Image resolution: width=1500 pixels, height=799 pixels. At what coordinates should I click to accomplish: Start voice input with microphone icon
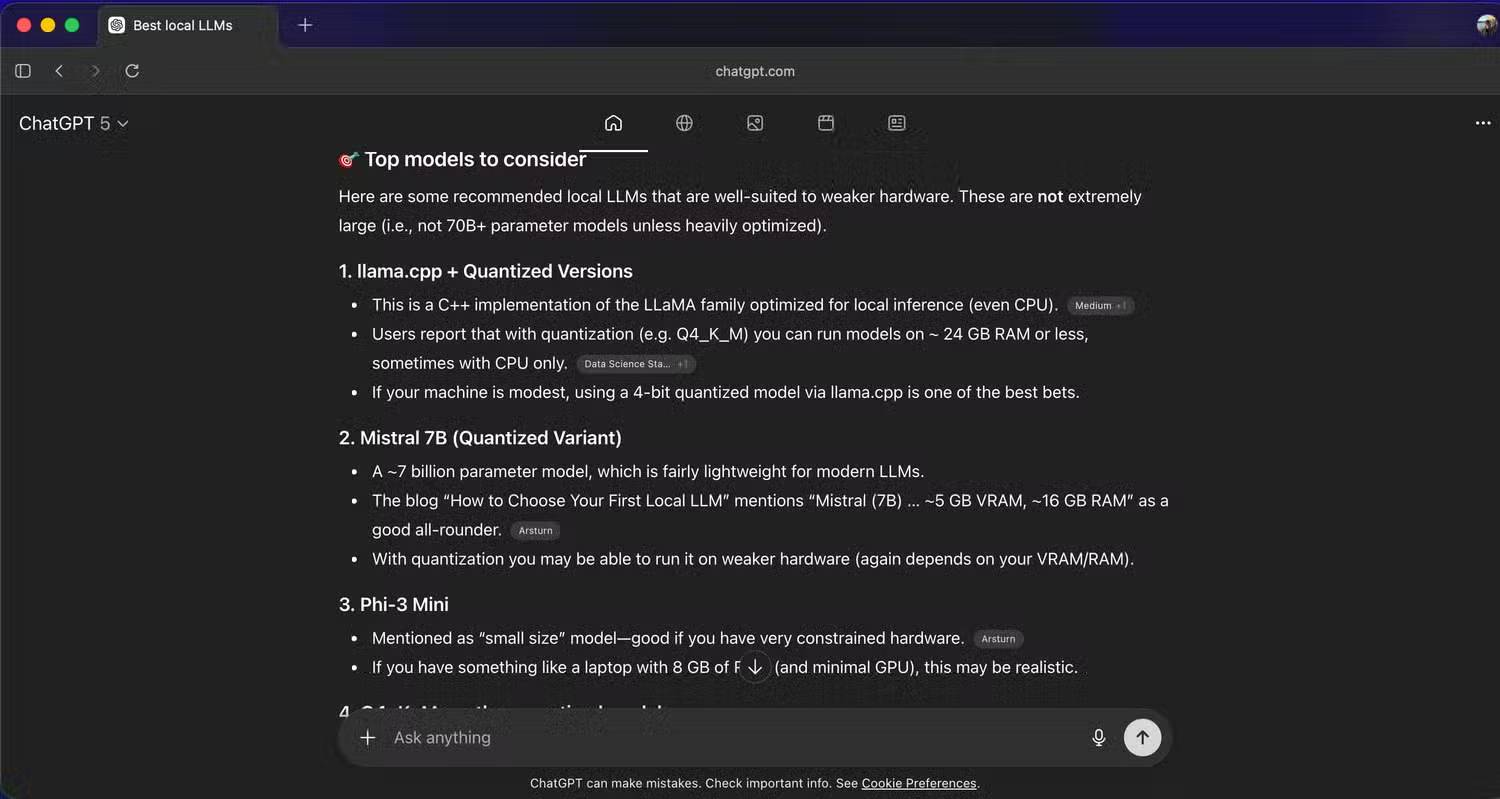click(x=1098, y=737)
